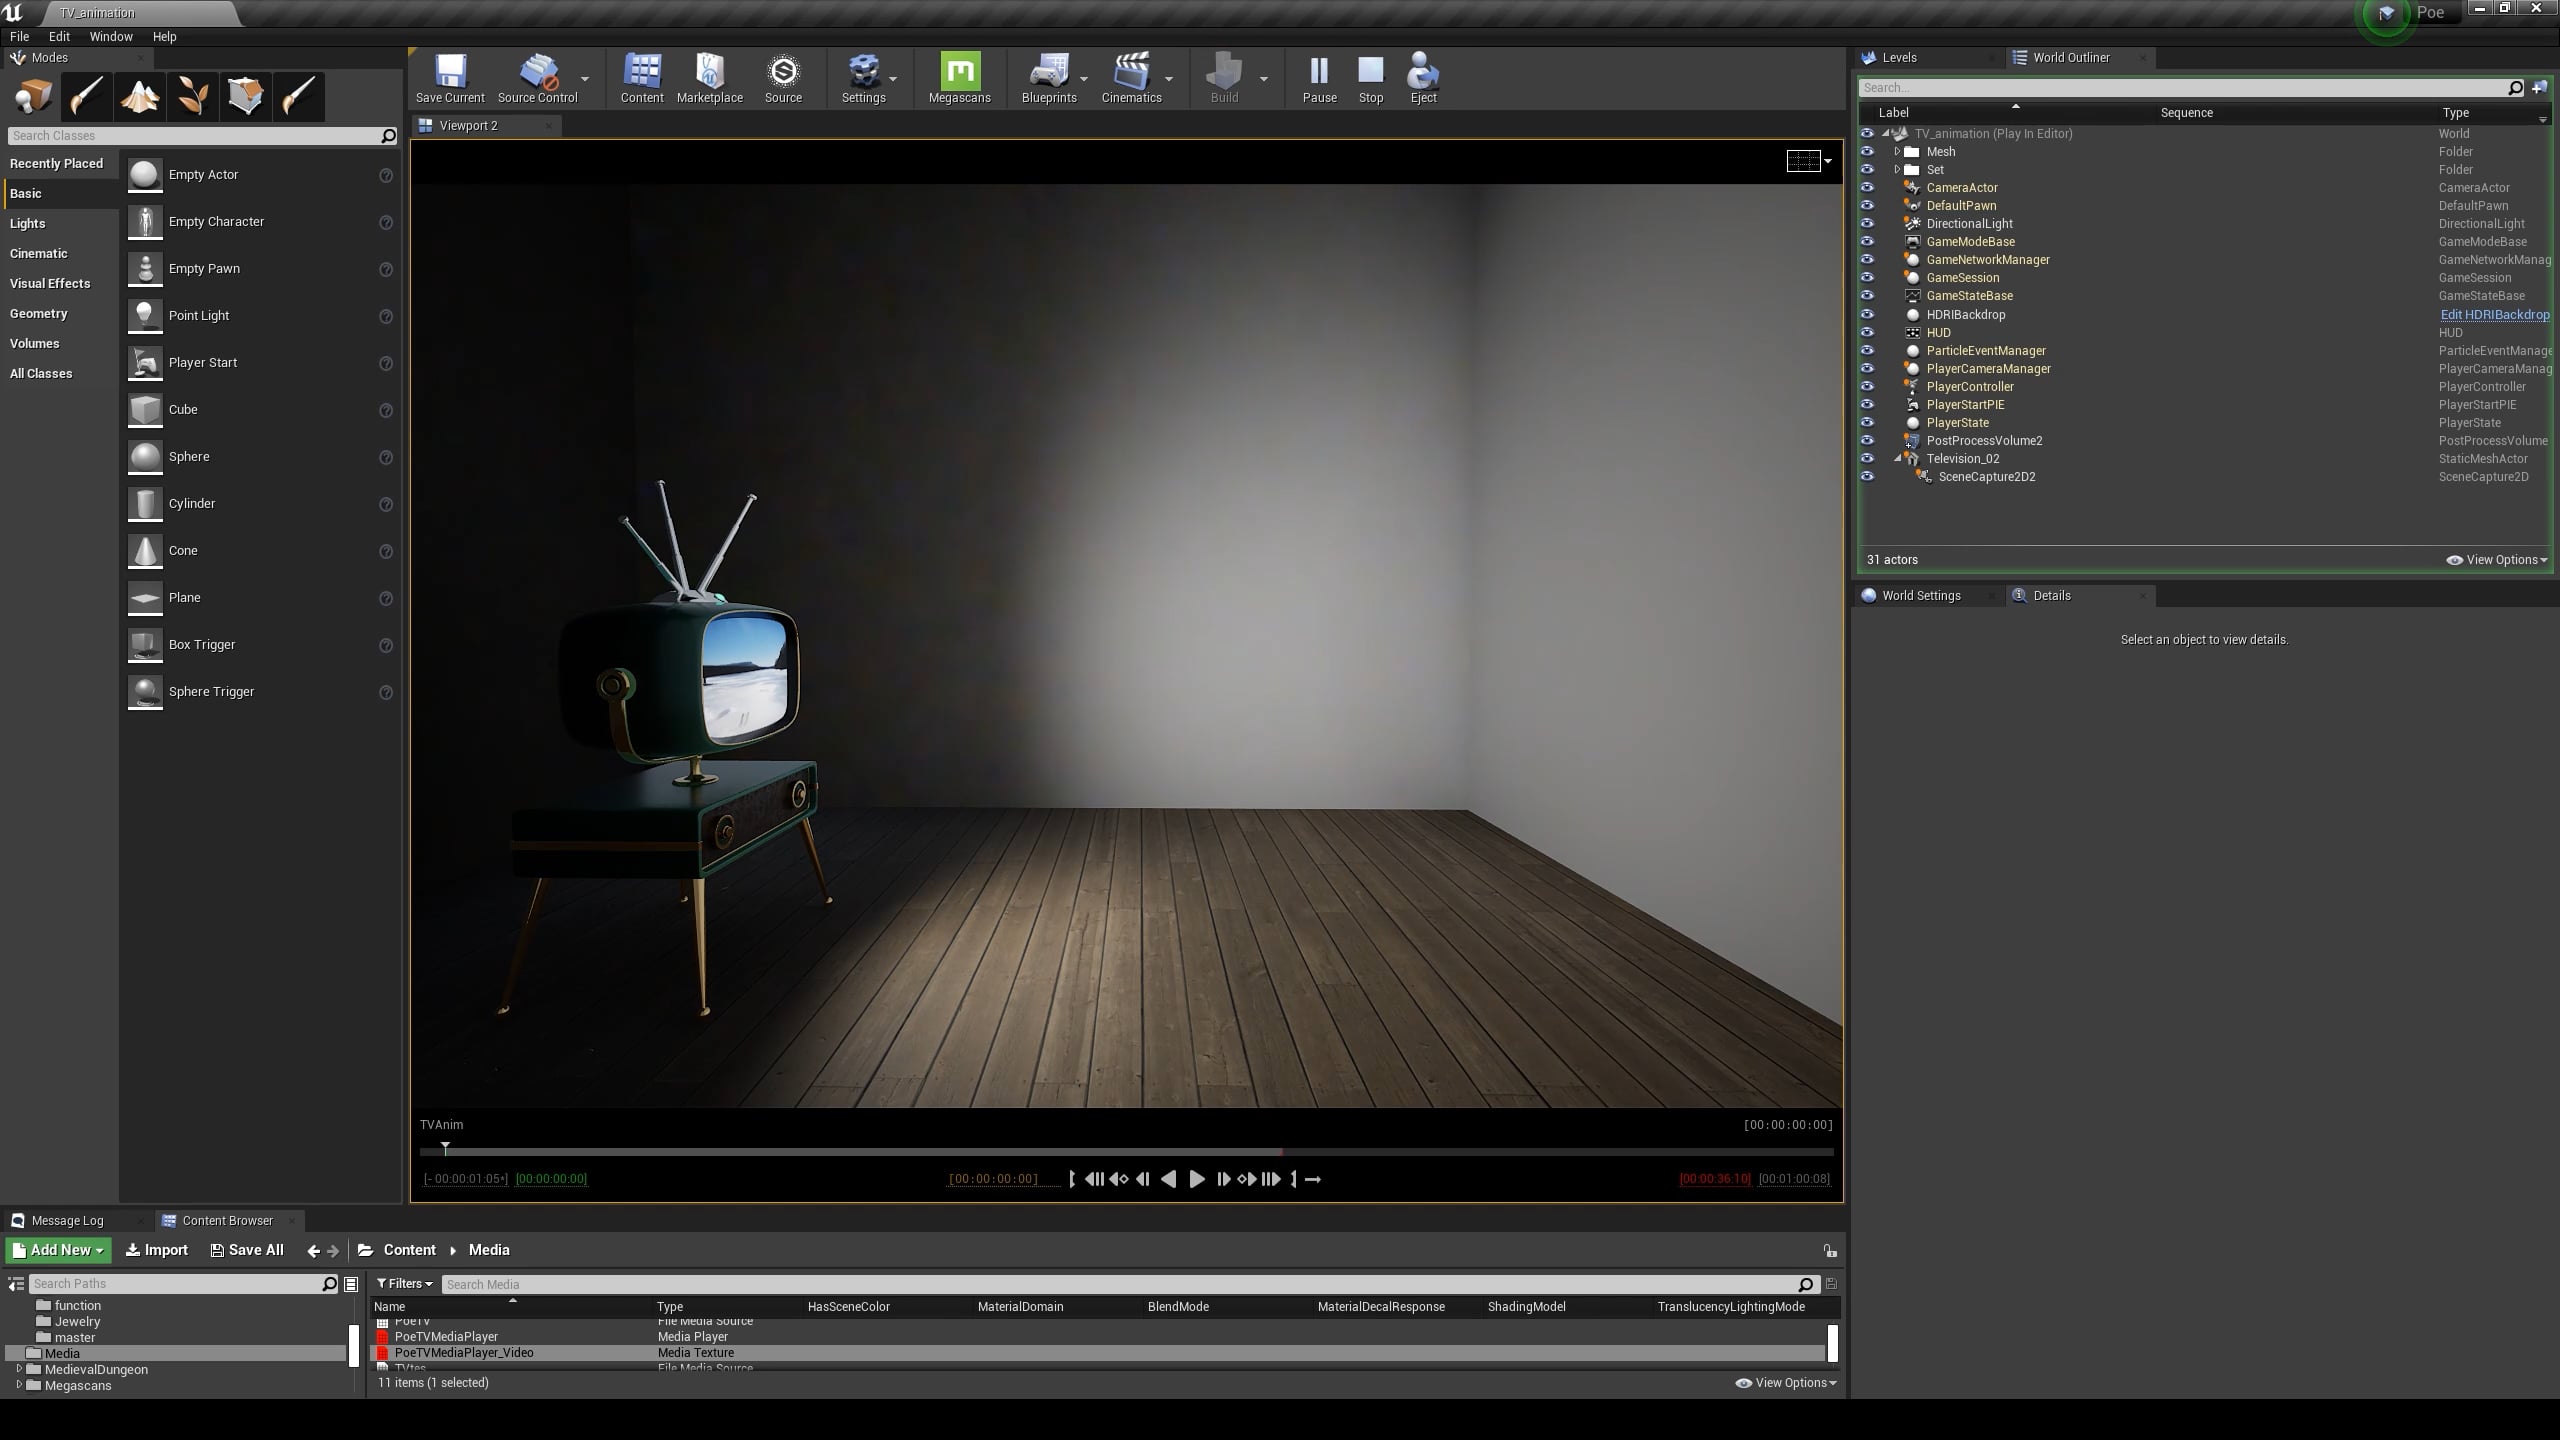
Task: Open the Filters dropdown
Action: click(404, 1284)
